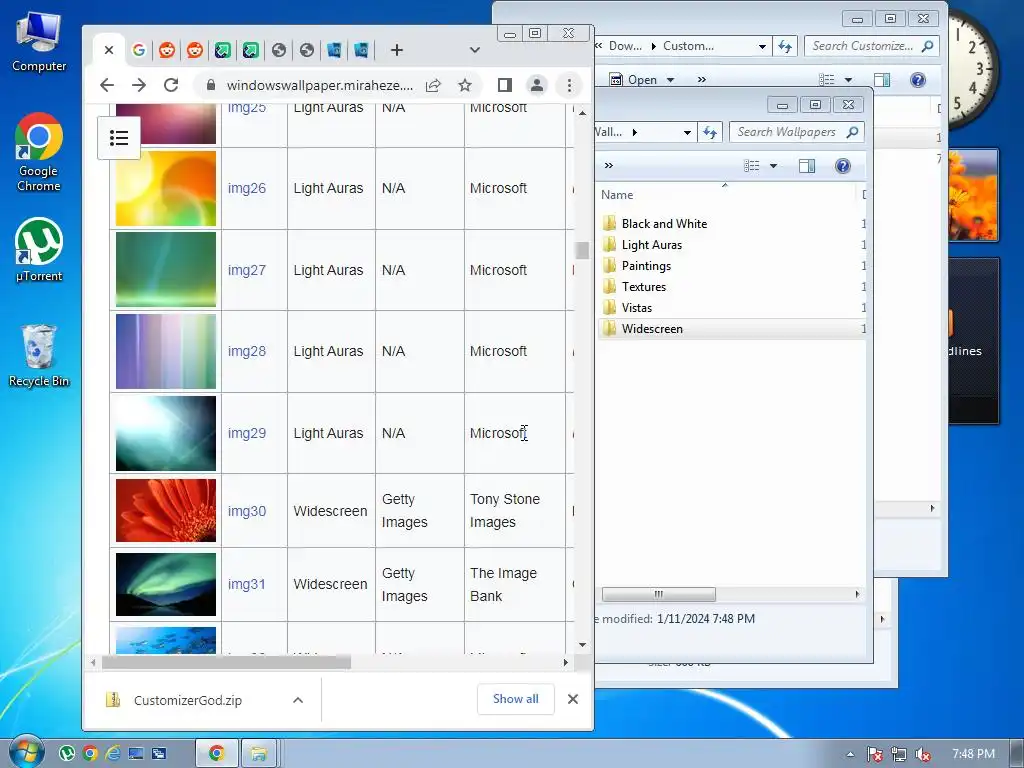Toggle the wiki table of contents

pyautogui.click(x=119, y=138)
